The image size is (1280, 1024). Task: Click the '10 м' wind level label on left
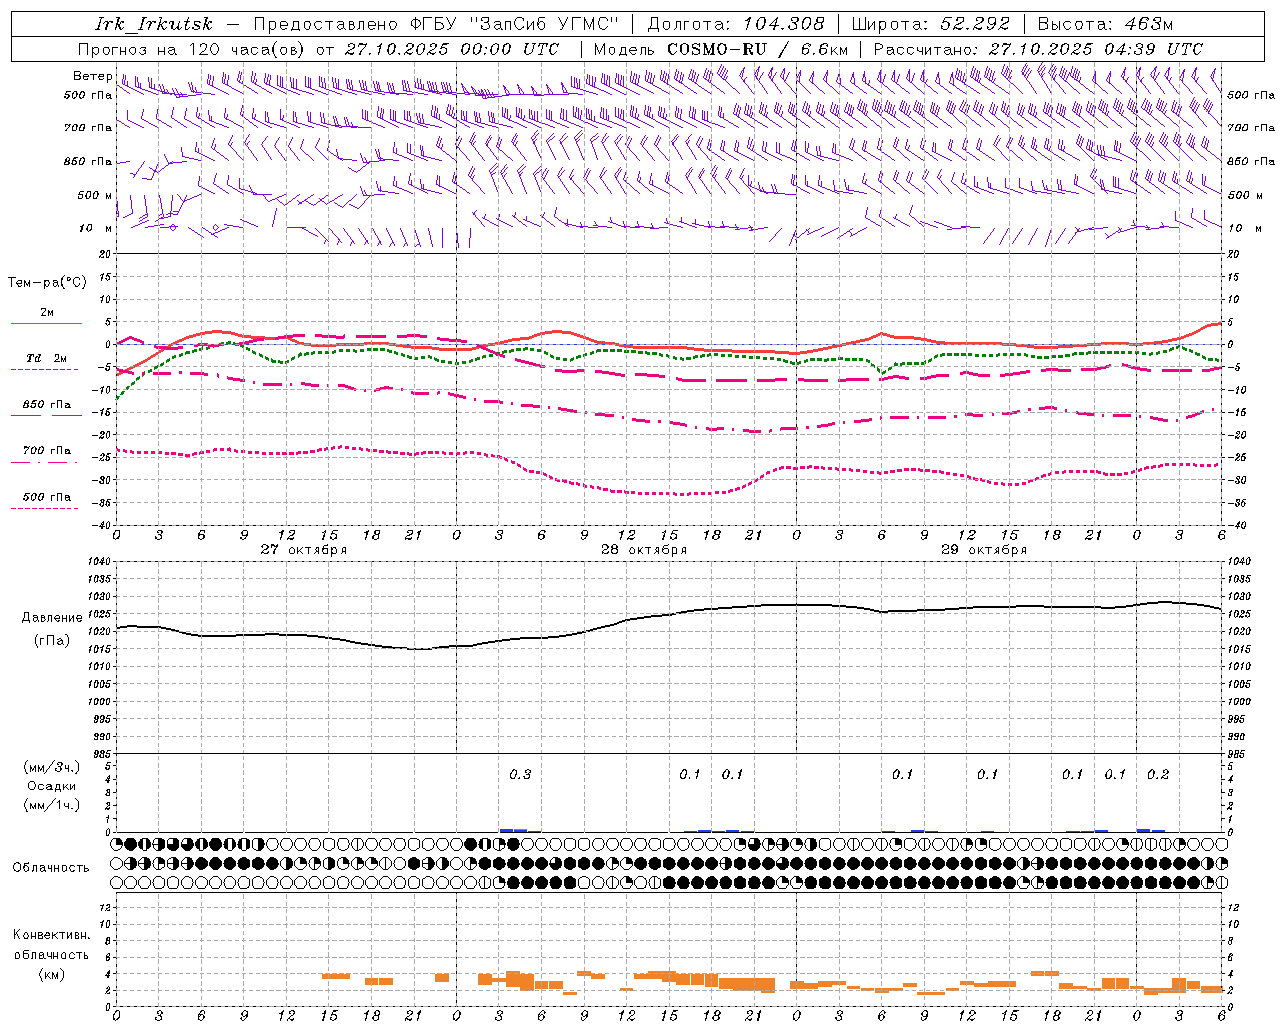click(x=95, y=228)
